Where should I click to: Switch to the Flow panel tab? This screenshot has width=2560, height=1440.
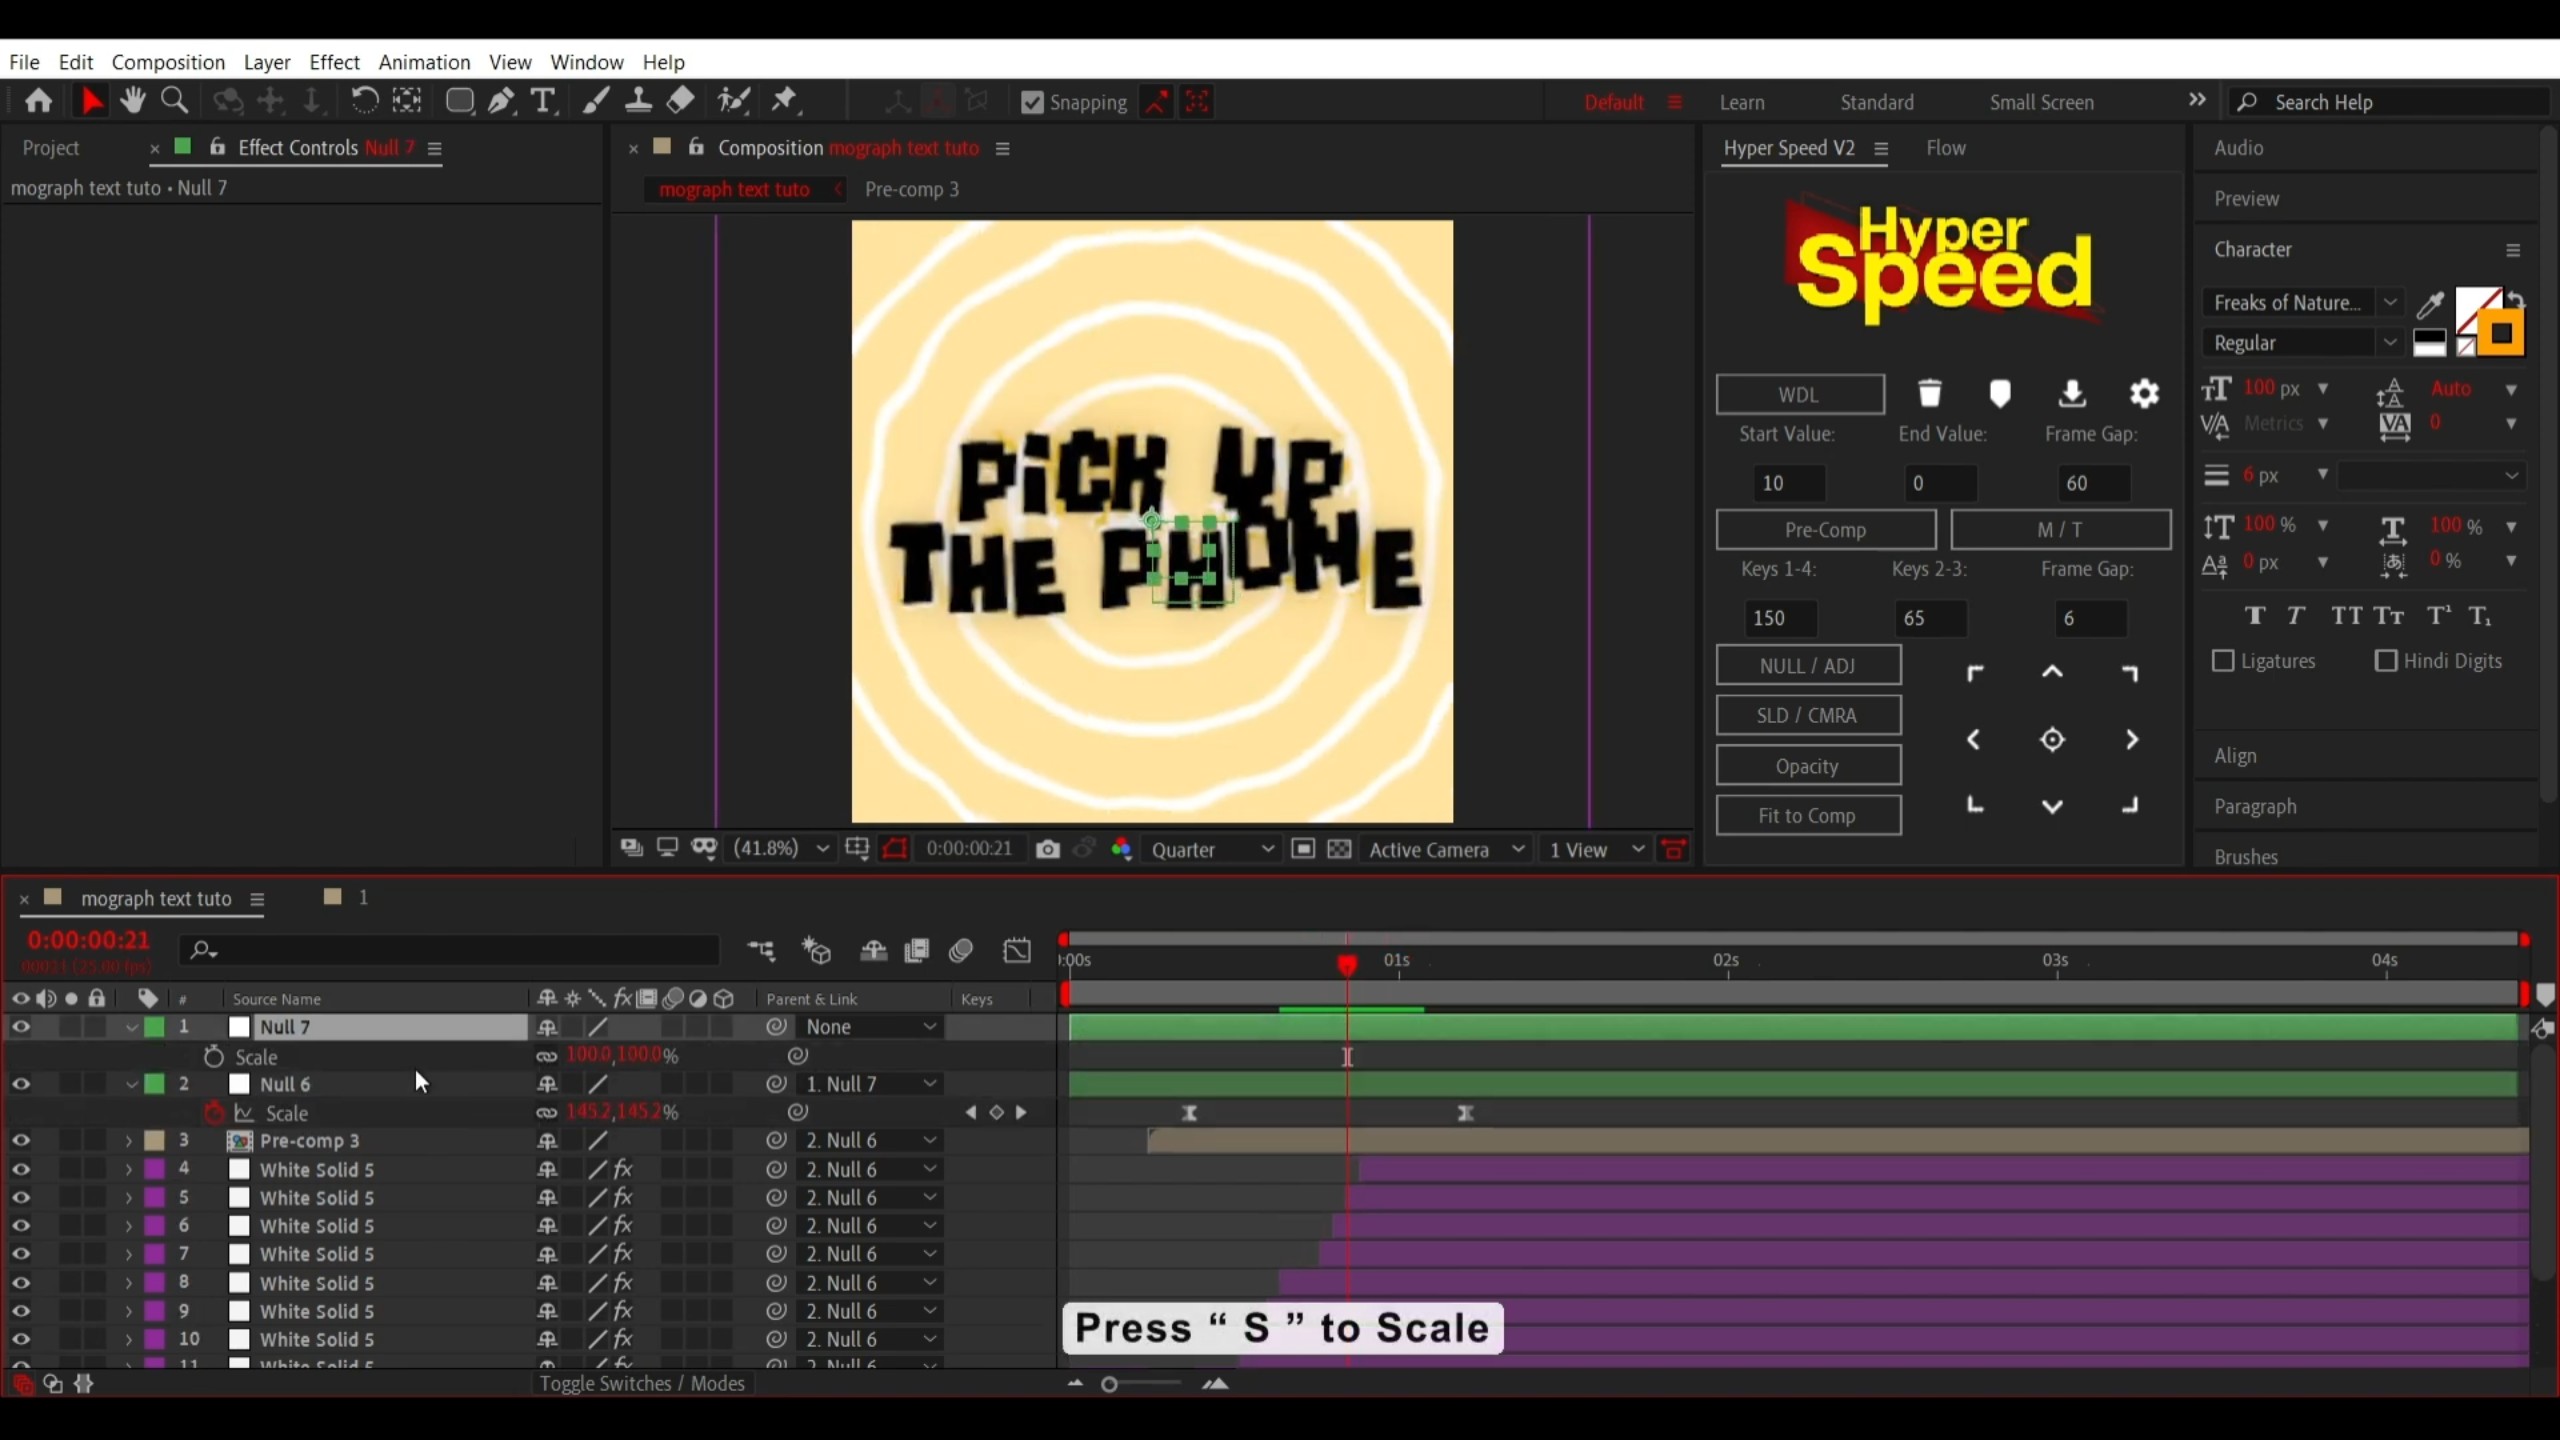[x=1945, y=148]
